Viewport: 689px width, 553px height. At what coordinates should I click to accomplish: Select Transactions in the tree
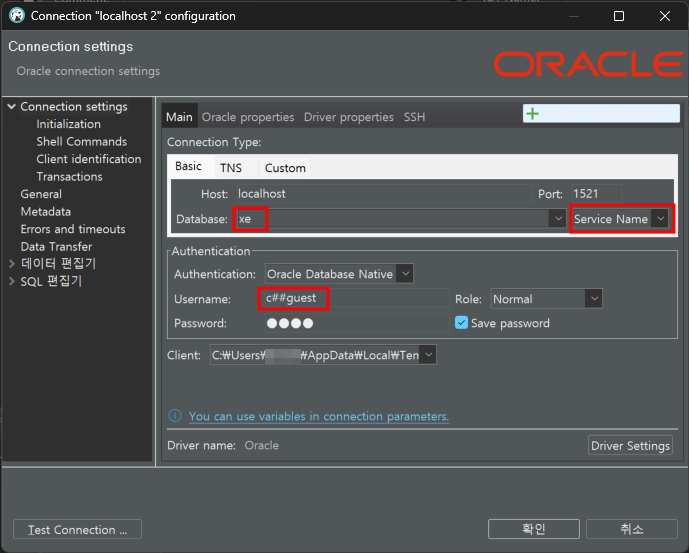[x=69, y=177]
